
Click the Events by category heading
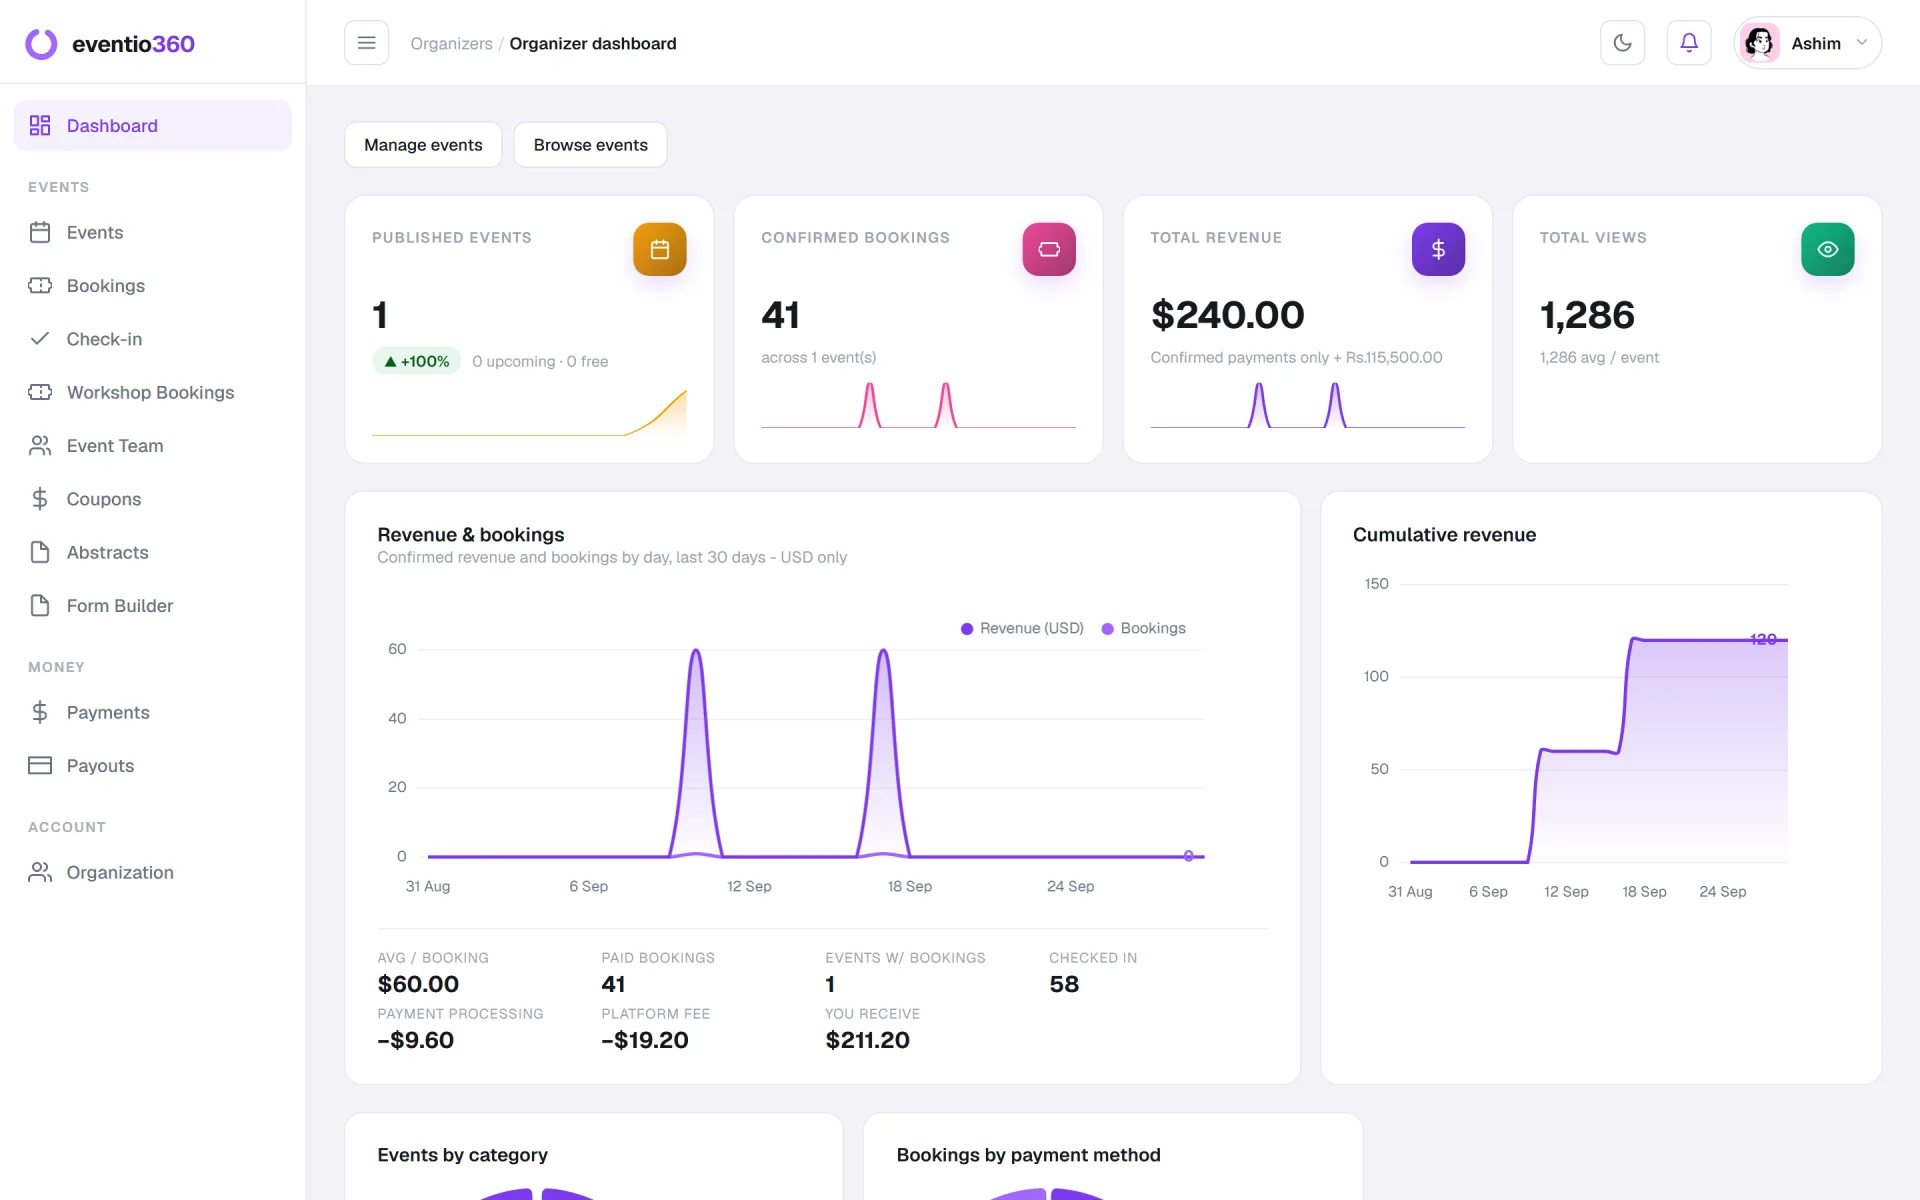click(x=462, y=1155)
